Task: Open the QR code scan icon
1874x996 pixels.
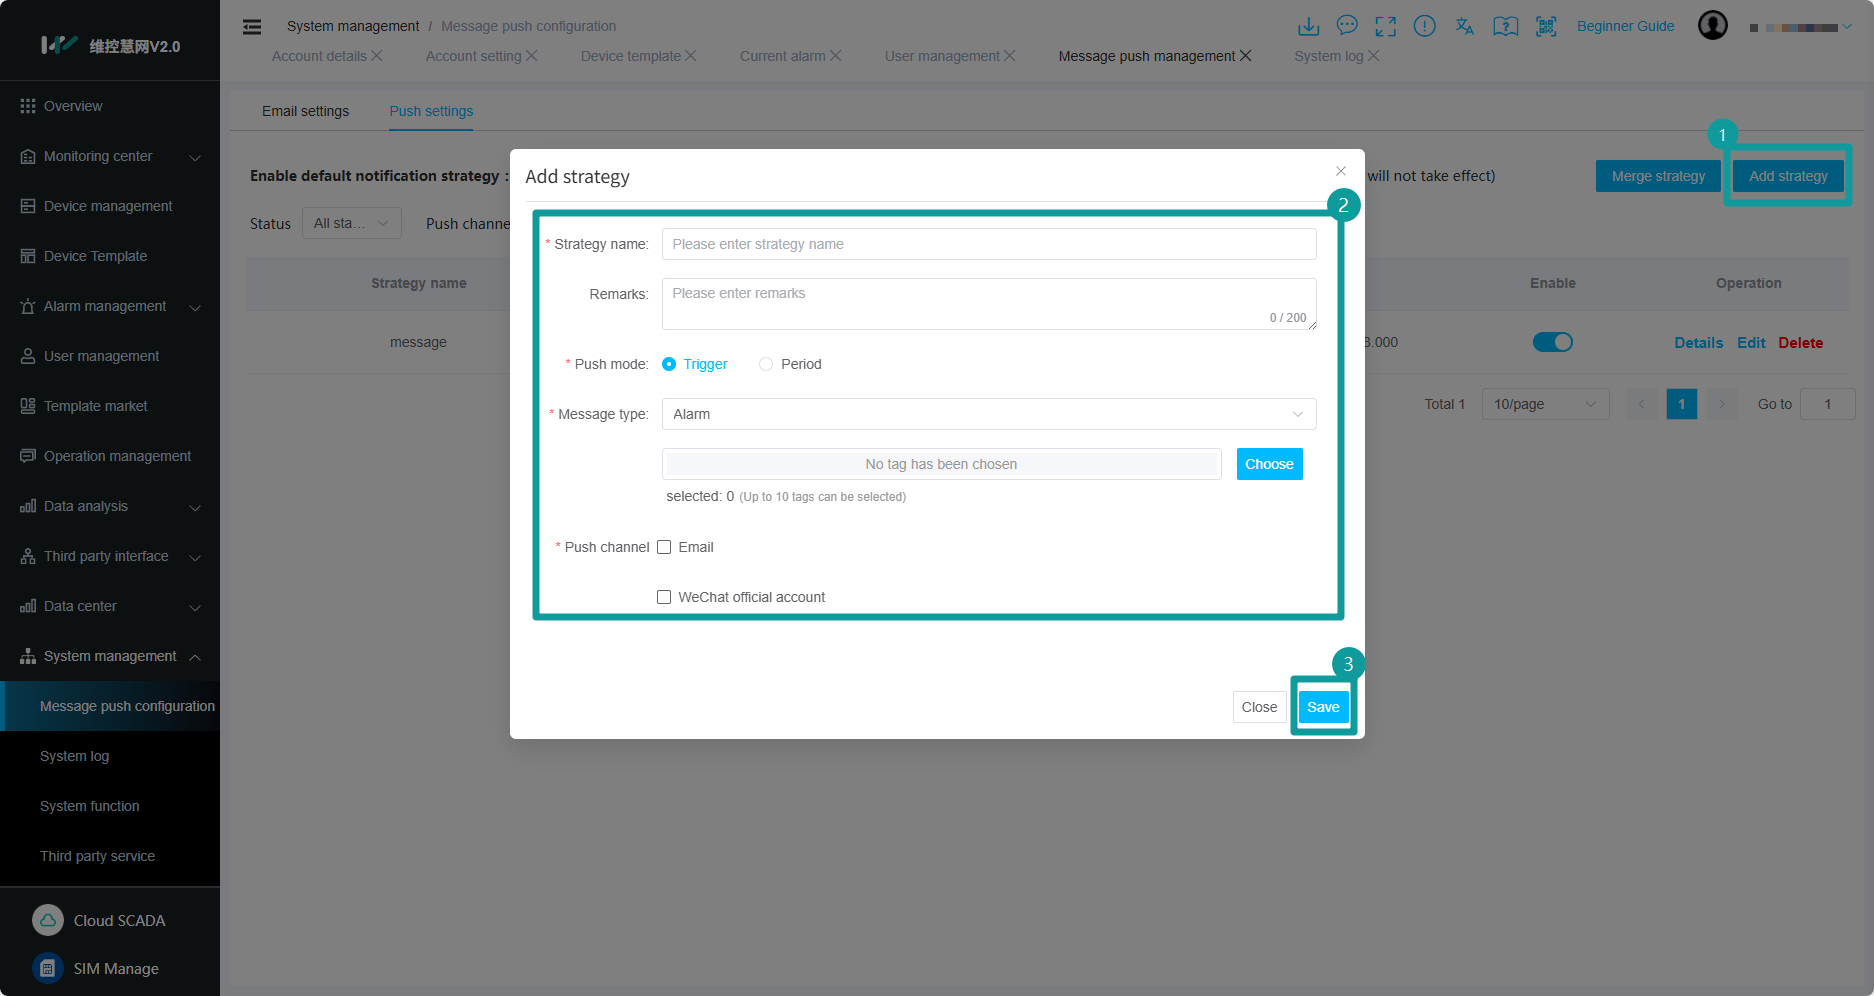Action: click(x=1546, y=26)
